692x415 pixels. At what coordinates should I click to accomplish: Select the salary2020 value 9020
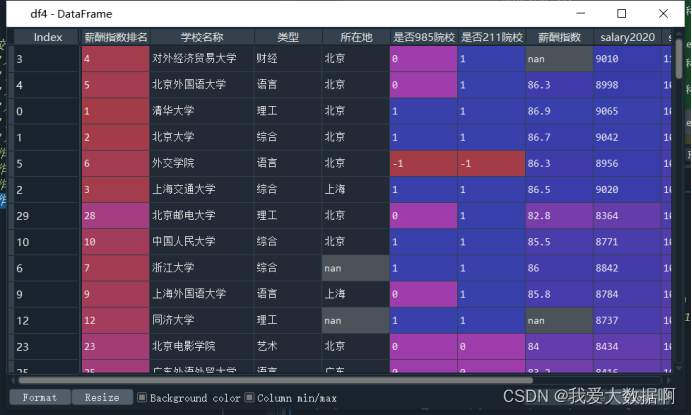(x=627, y=189)
